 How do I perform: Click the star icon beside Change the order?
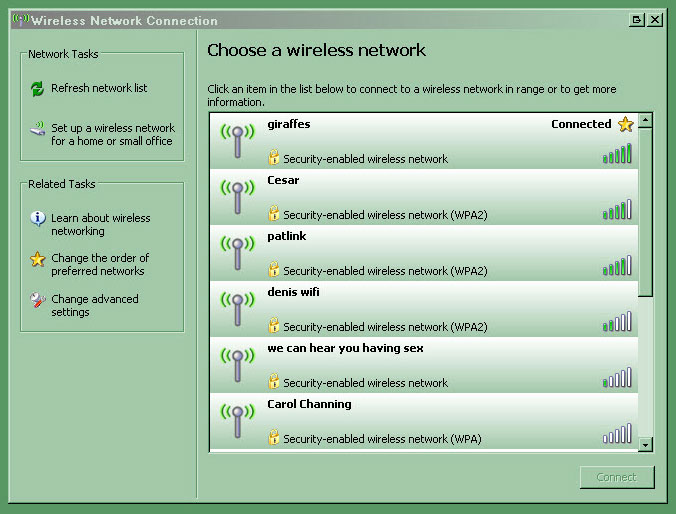tap(38, 259)
